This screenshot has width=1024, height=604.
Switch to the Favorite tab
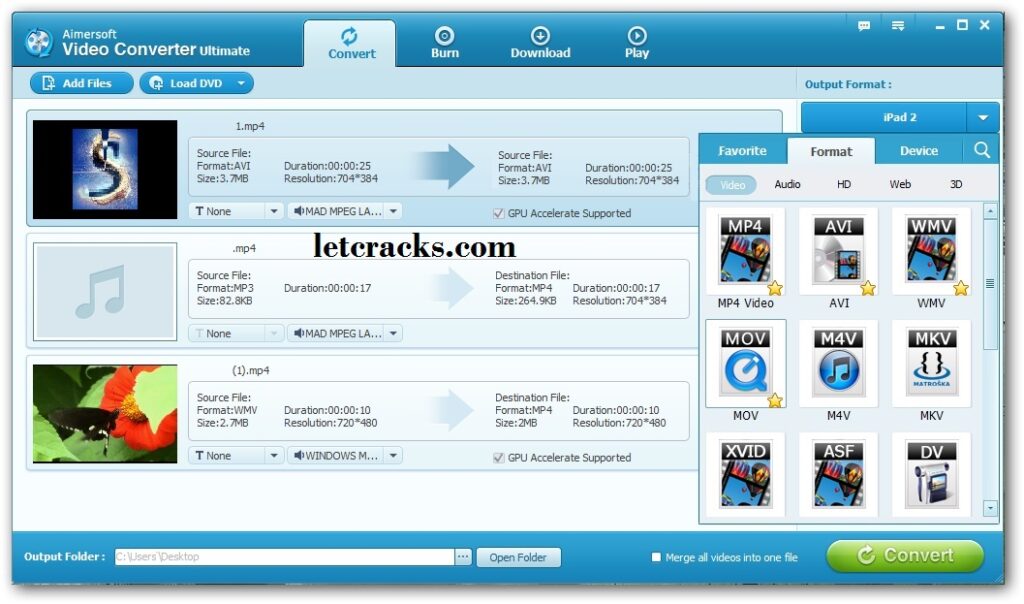(743, 151)
